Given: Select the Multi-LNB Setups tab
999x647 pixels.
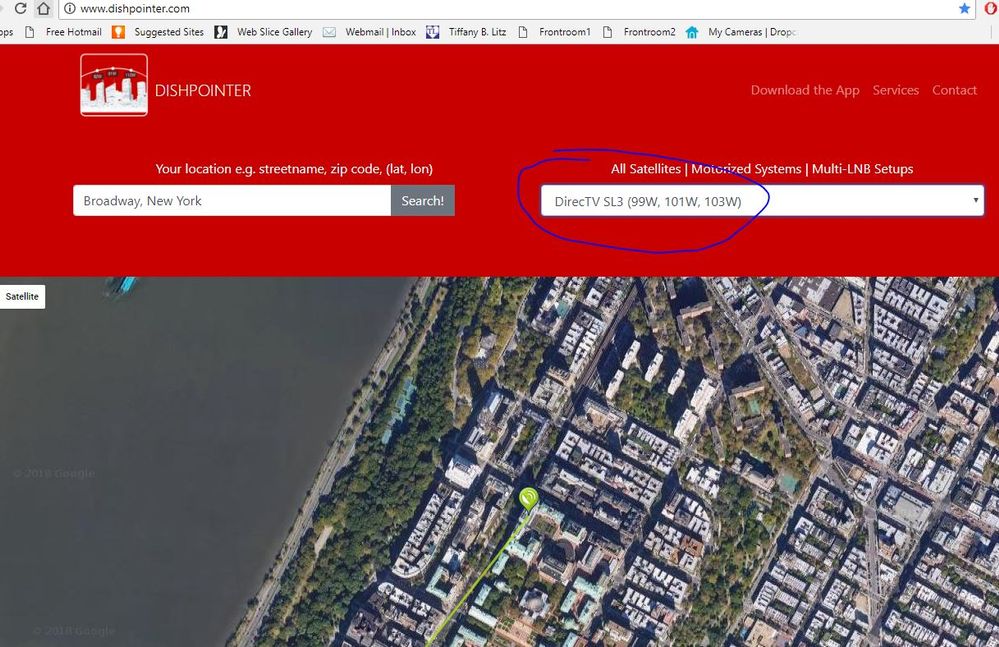Looking at the screenshot, I should point(862,169).
